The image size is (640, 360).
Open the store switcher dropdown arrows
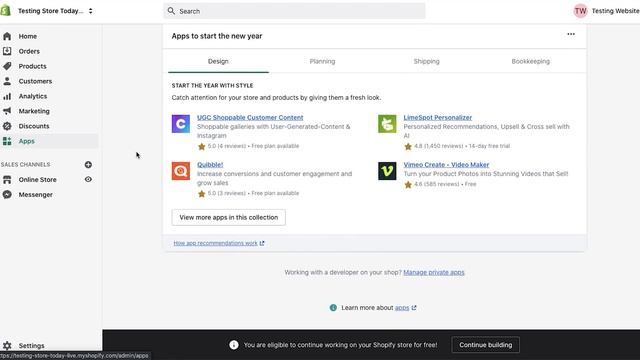(x=91, y=11)
